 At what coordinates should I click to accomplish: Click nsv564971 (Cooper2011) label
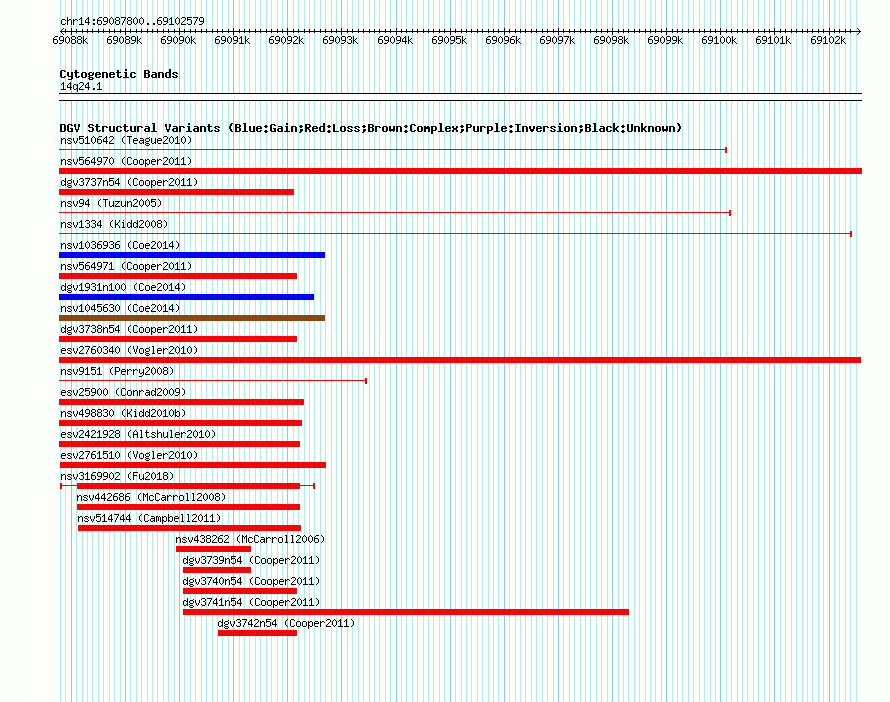pos(126,266)
